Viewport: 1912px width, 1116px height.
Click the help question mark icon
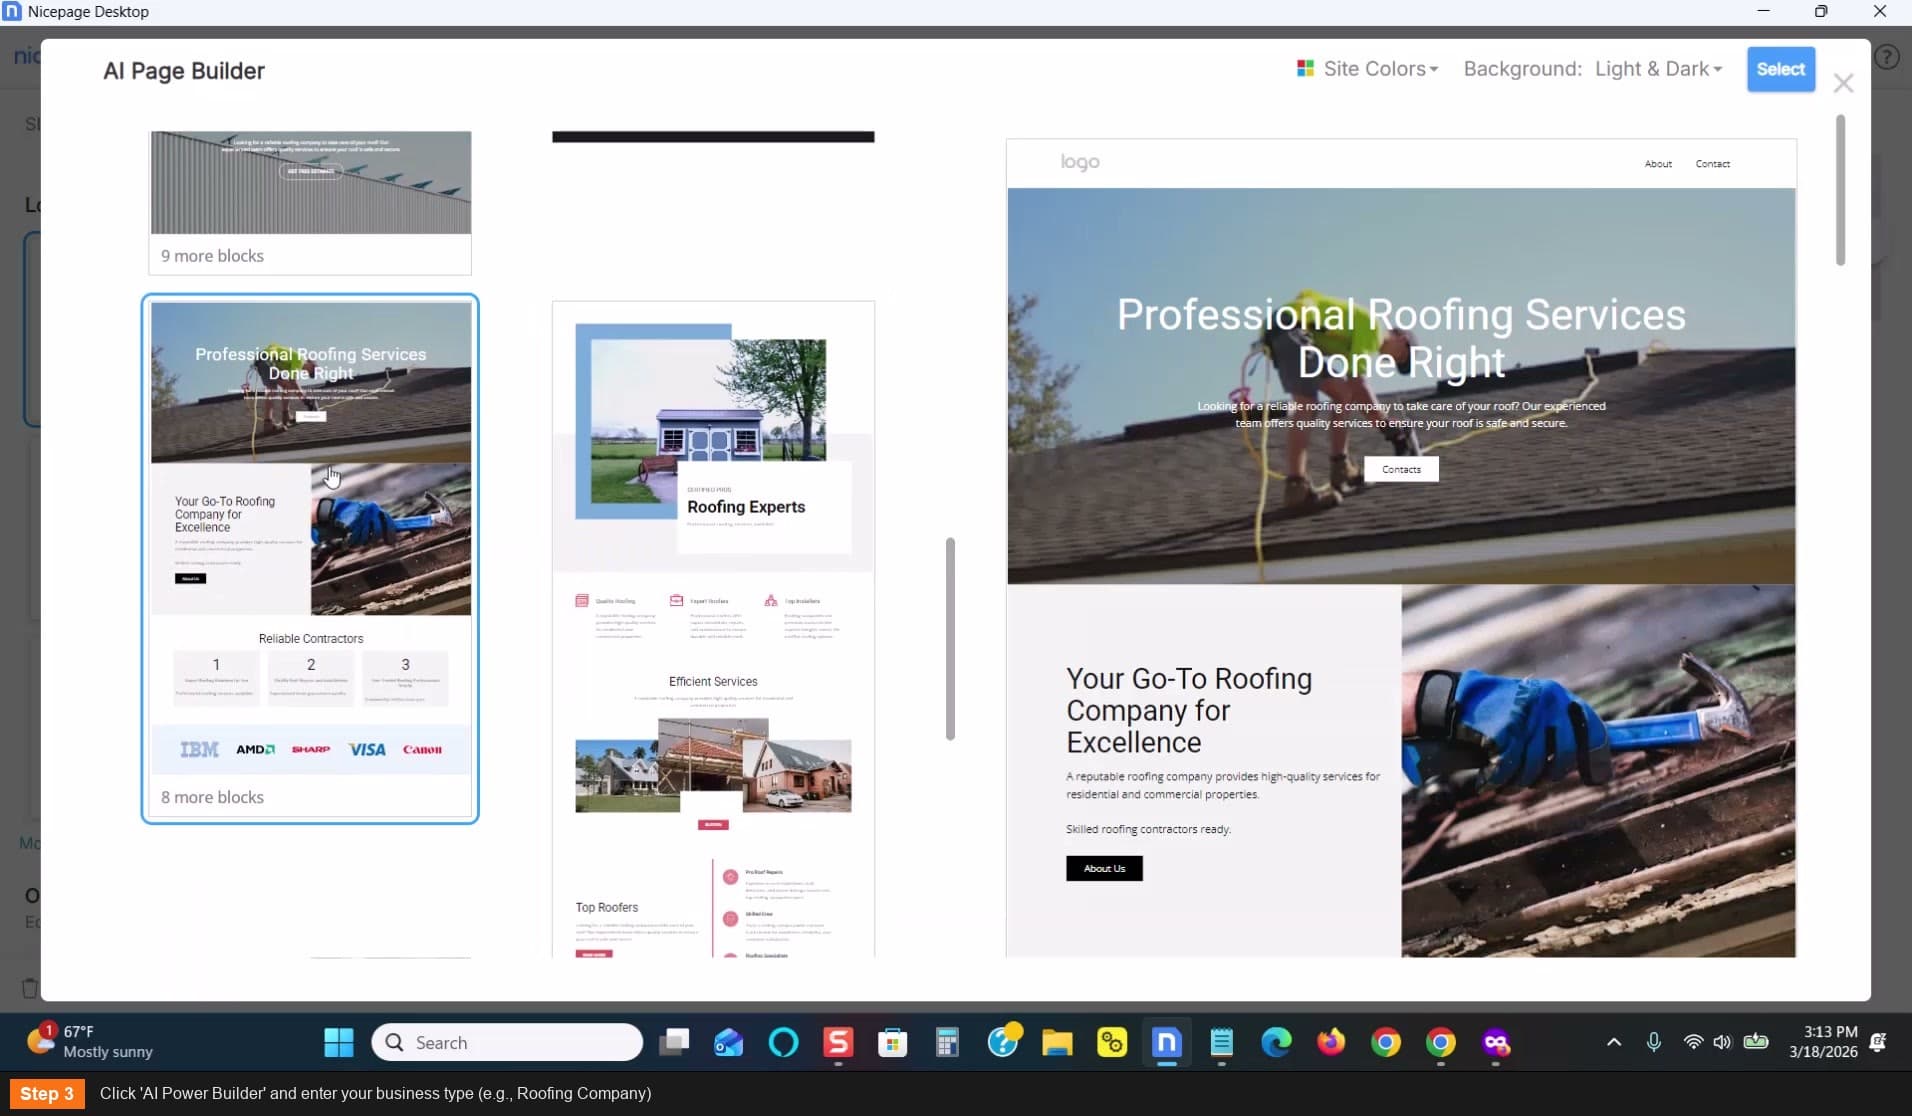1886,57
